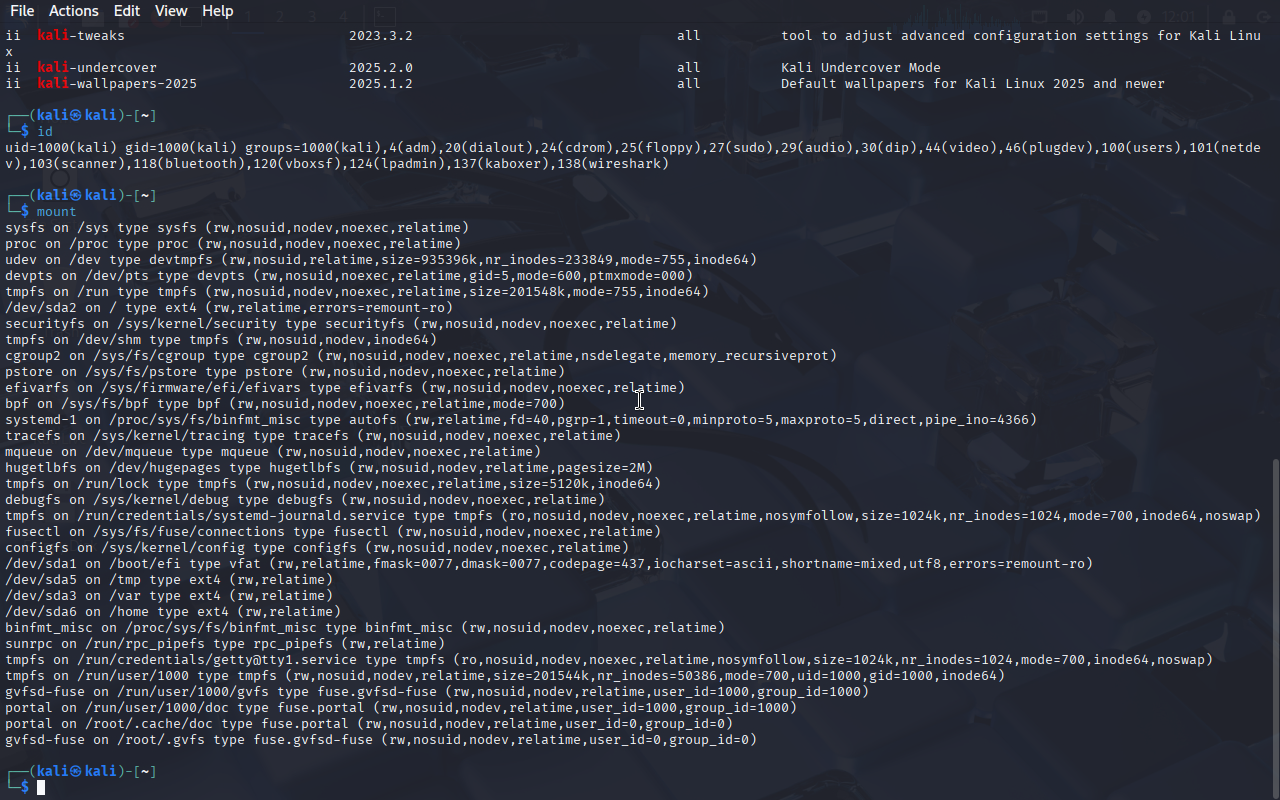Click the 'hugetlbfs on /dev/hugepages' line
The height and width of the screenshot is (800, 1280).
pyautogui.click(x=329, y=468)
